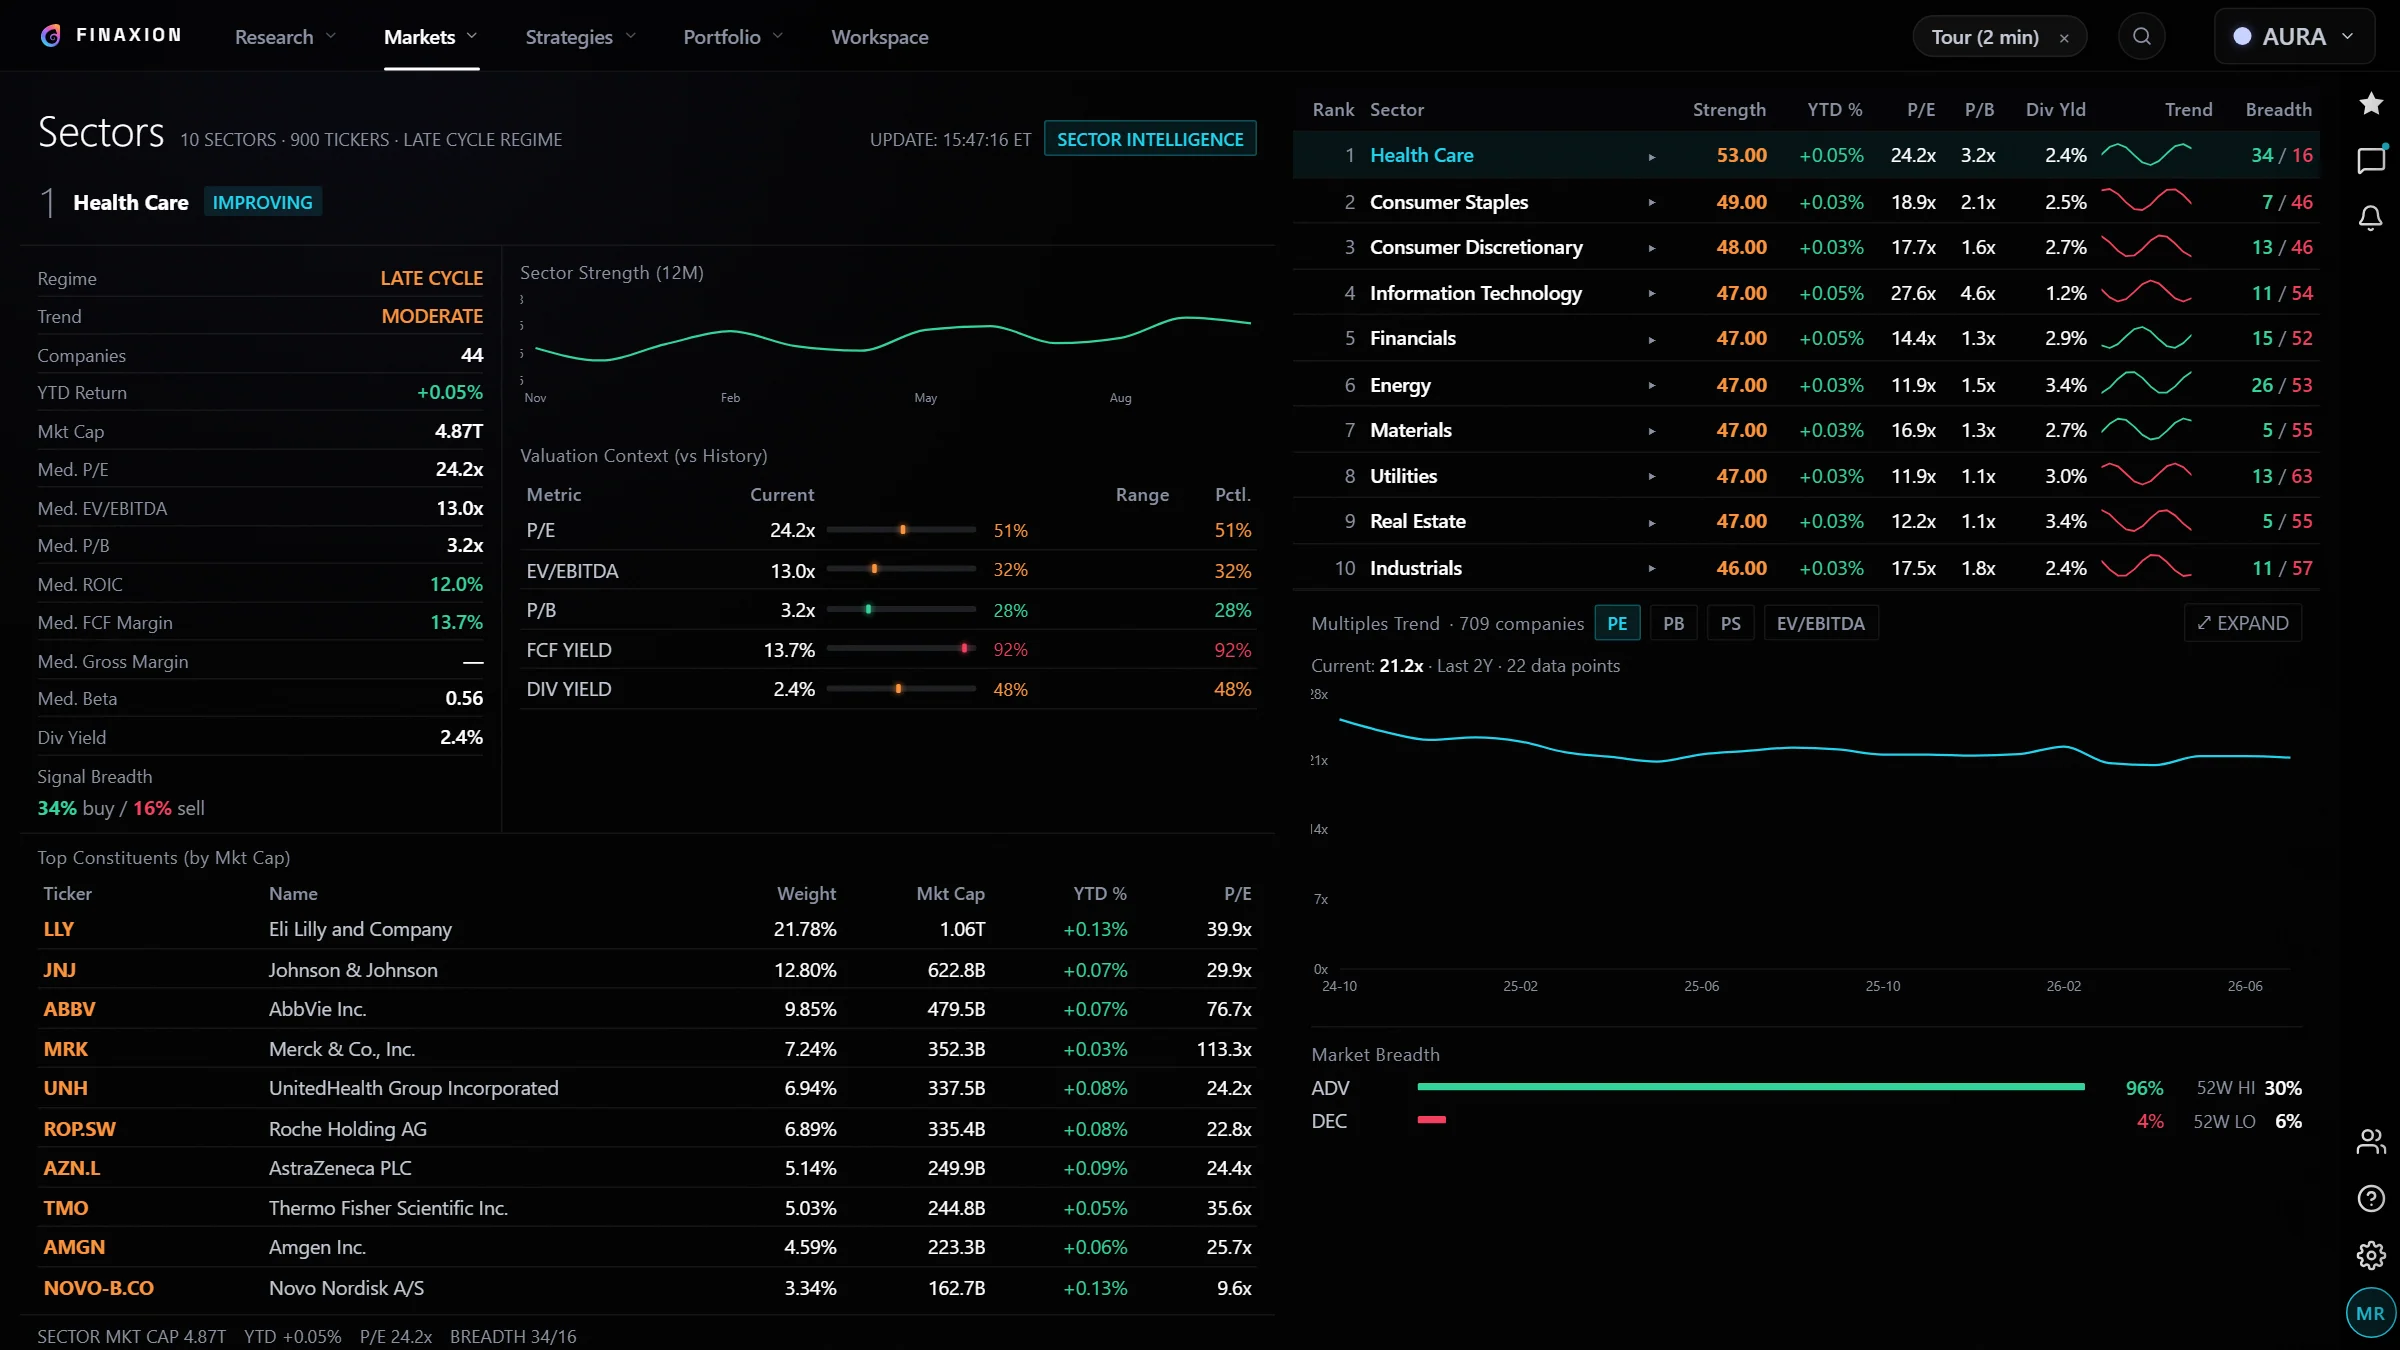The image size is (2400, 1350).
Task: Click the Sector Intelligence button
Action: (1150, 139)
